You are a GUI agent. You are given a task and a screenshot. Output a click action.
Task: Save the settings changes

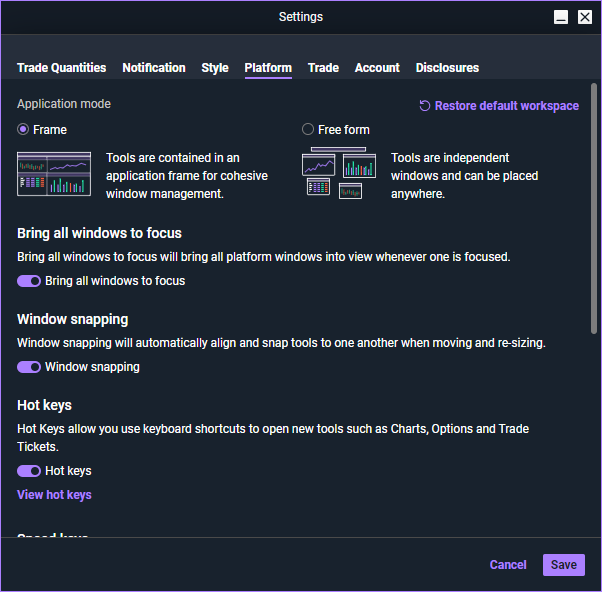click(x=564, y=565)
